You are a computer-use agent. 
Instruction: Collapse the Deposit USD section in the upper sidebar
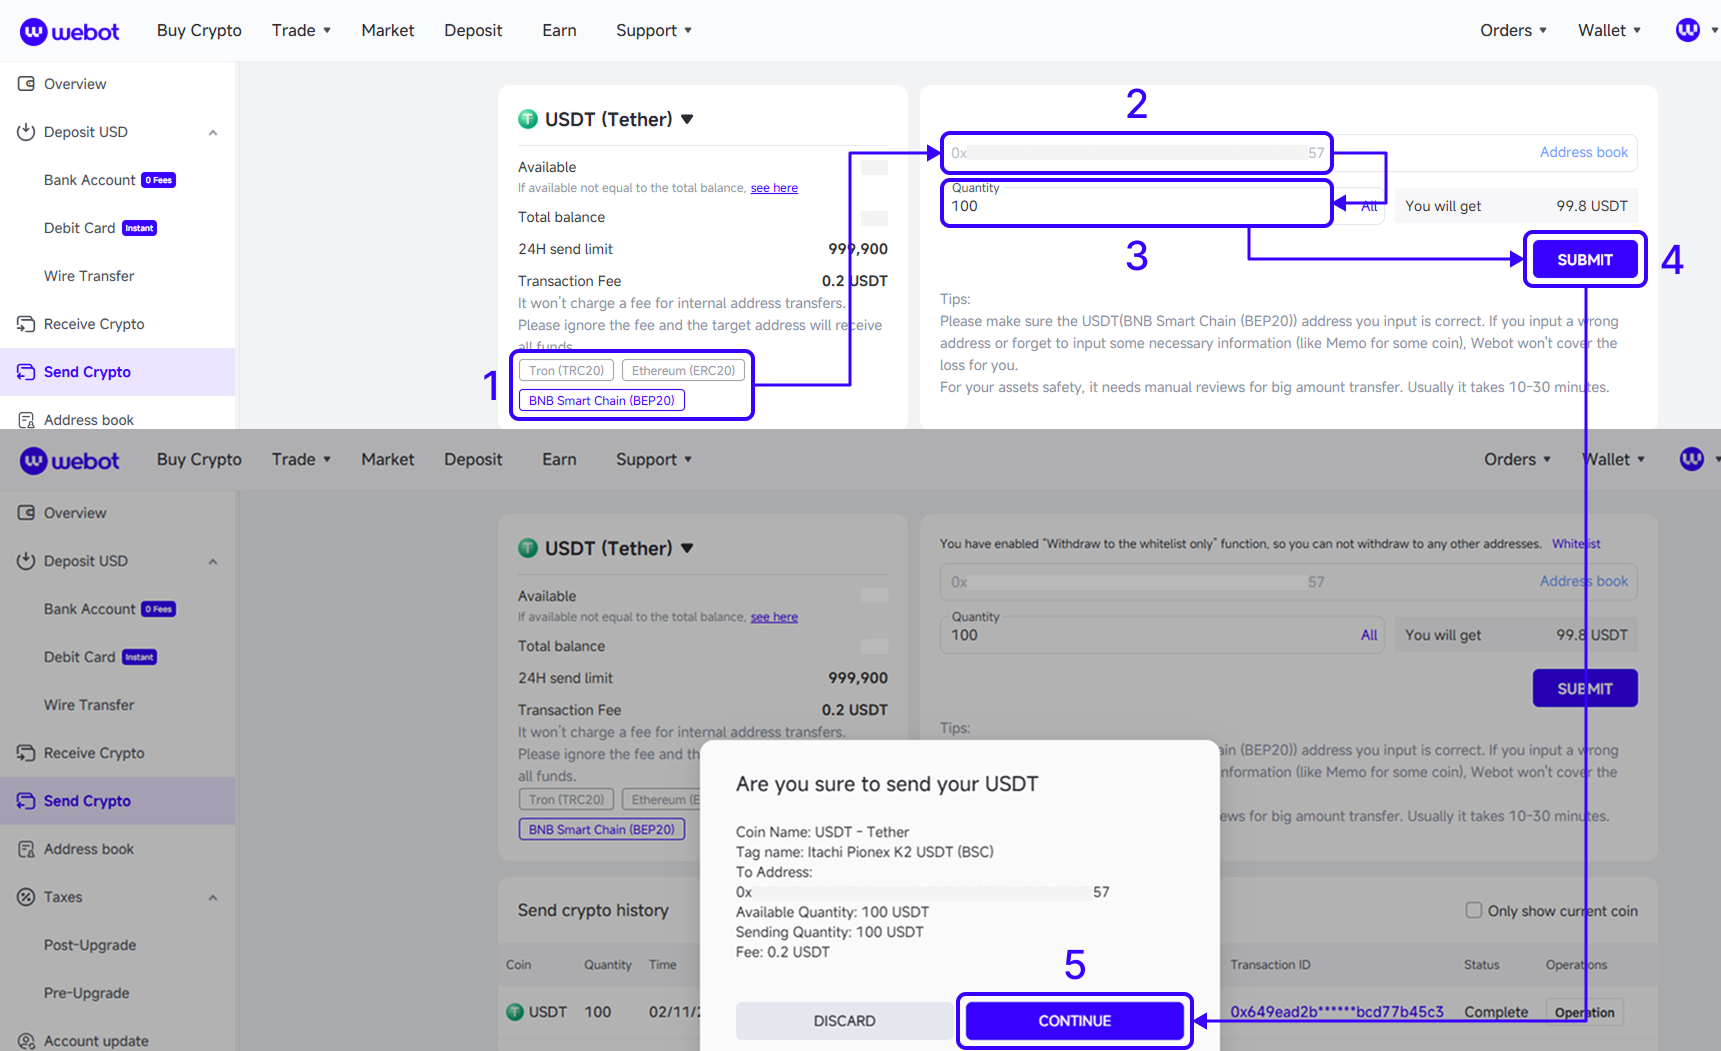tap(213, 133)
